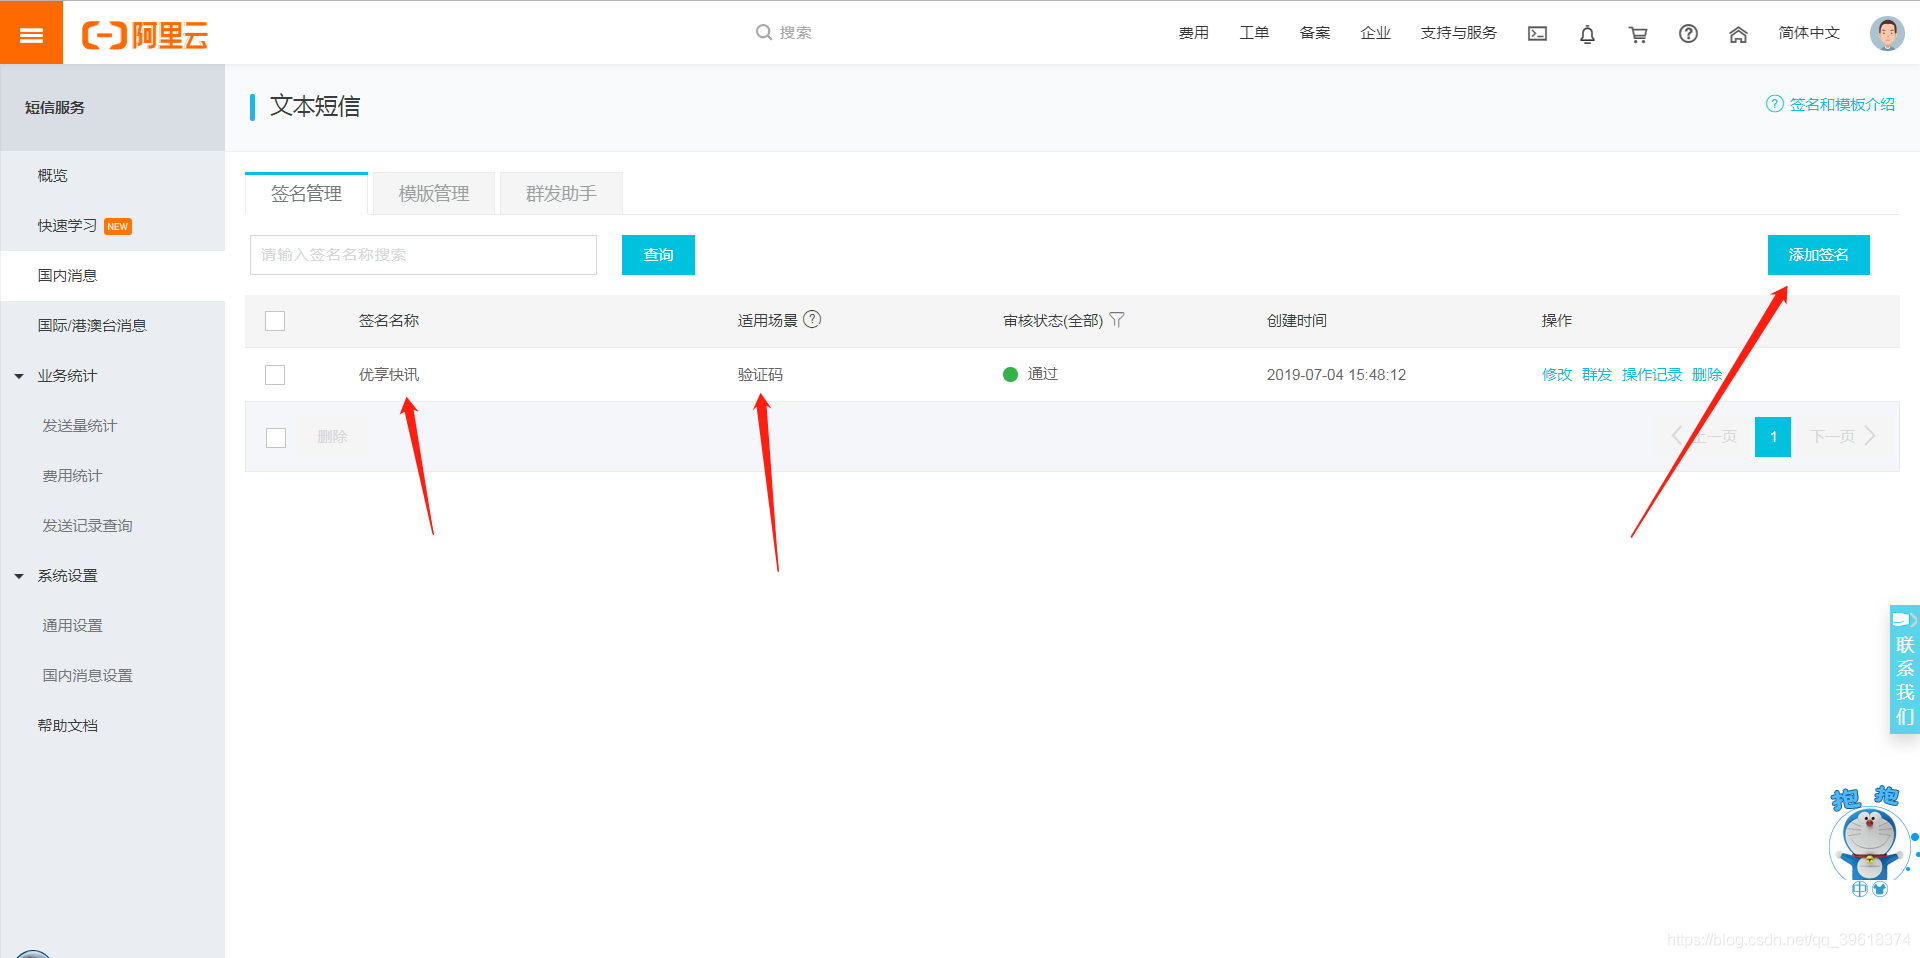Screen dimensions: 1920x958
Task: Switch to the 群发助手 tab
Action: point(561,193)
